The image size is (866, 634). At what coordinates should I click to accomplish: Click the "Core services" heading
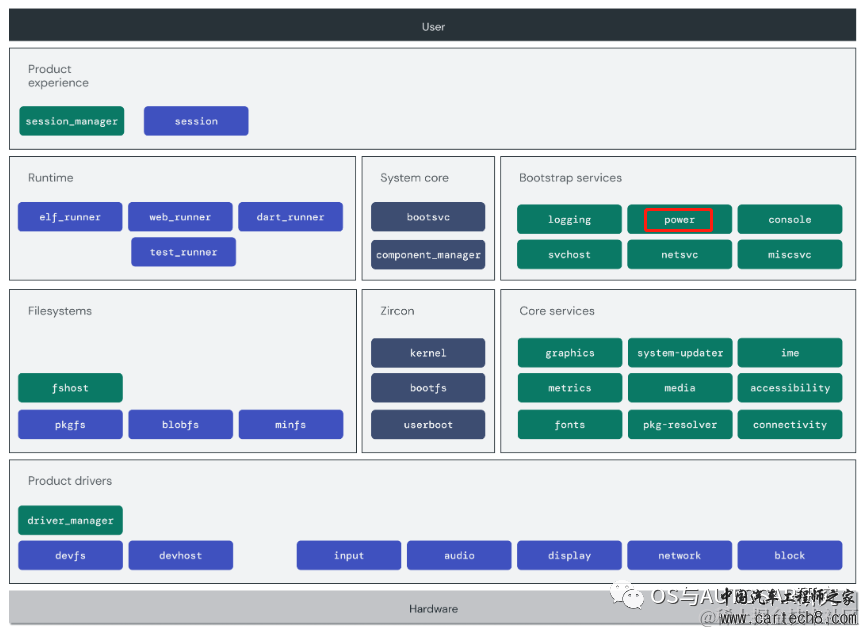coord(557,311)
